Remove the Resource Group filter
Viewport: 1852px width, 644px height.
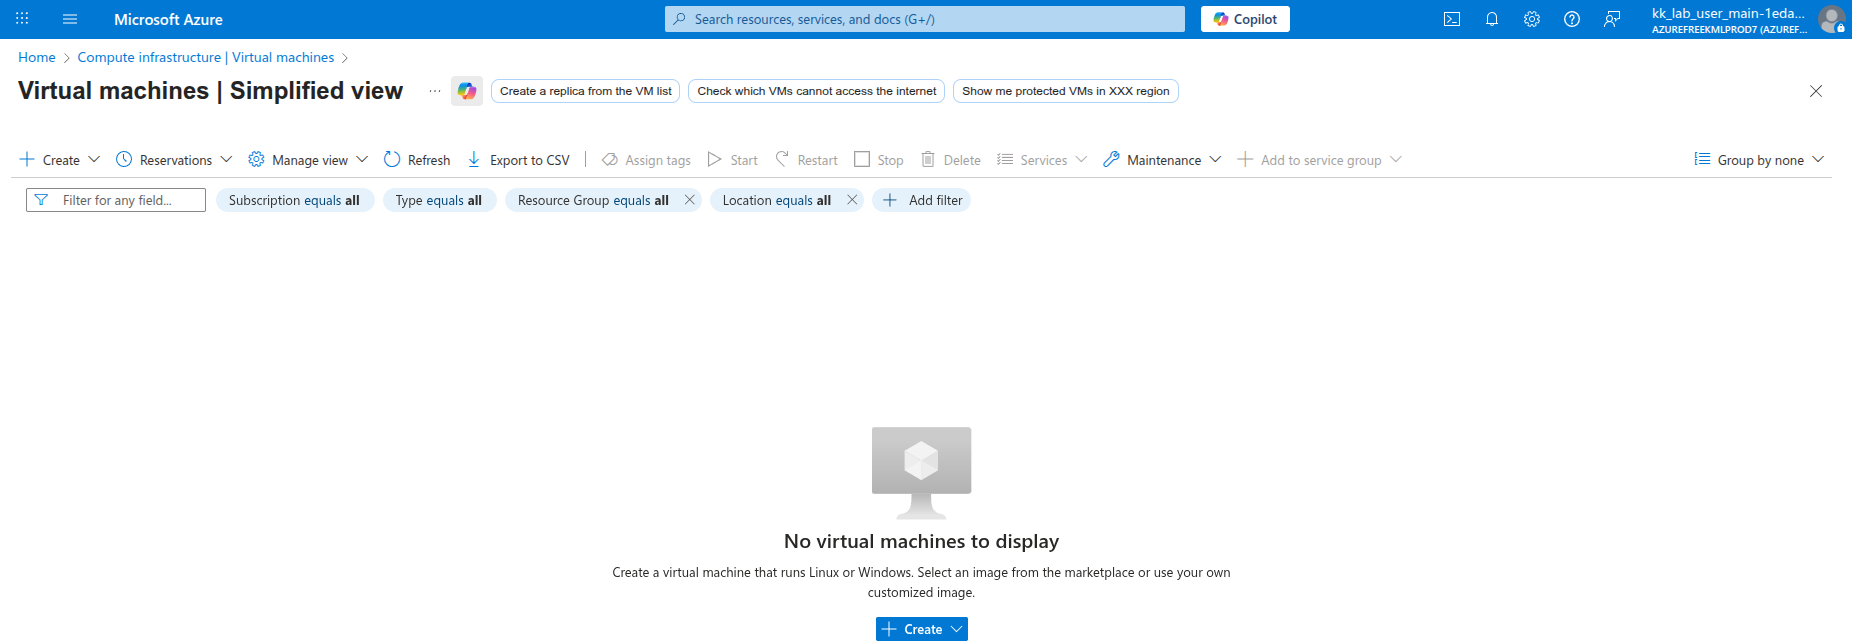(x=690, y=200)
